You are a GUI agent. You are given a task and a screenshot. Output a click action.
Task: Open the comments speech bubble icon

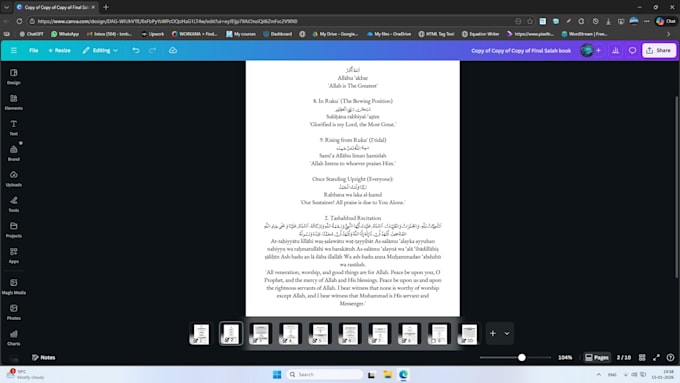click(x=632, y=51)
